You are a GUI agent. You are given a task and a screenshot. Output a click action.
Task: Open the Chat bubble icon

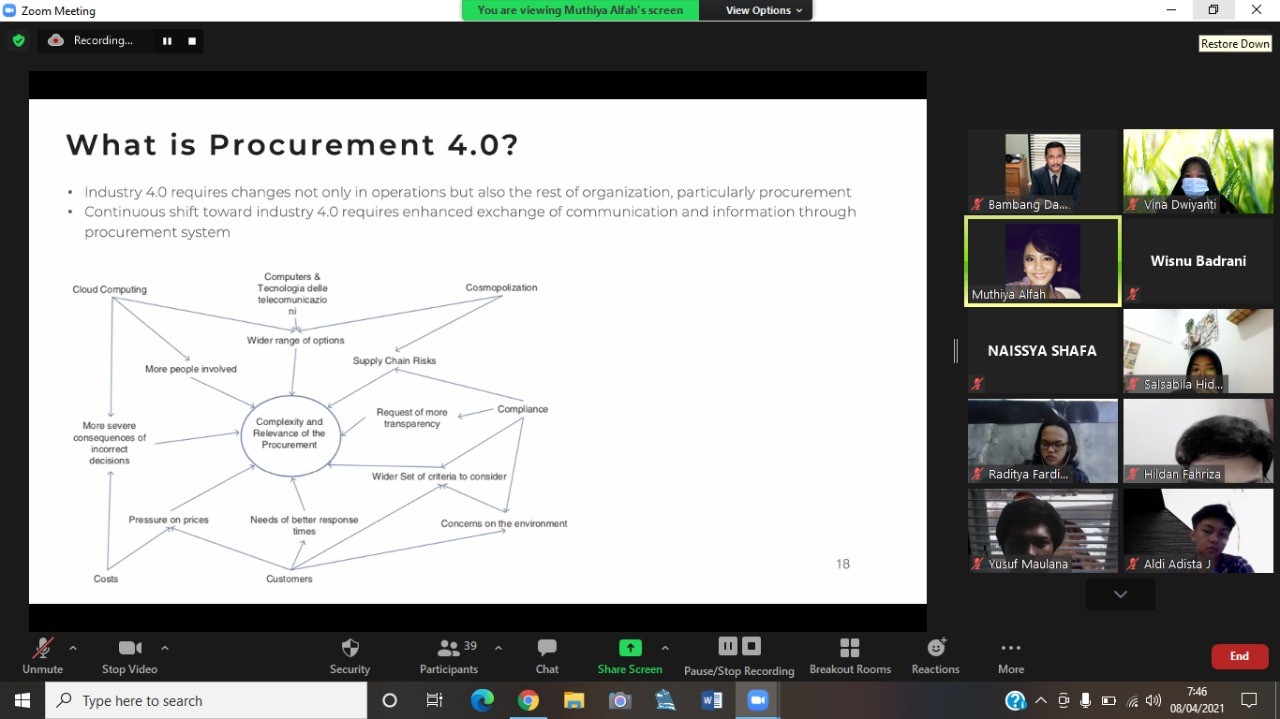[x=547, y=648]
